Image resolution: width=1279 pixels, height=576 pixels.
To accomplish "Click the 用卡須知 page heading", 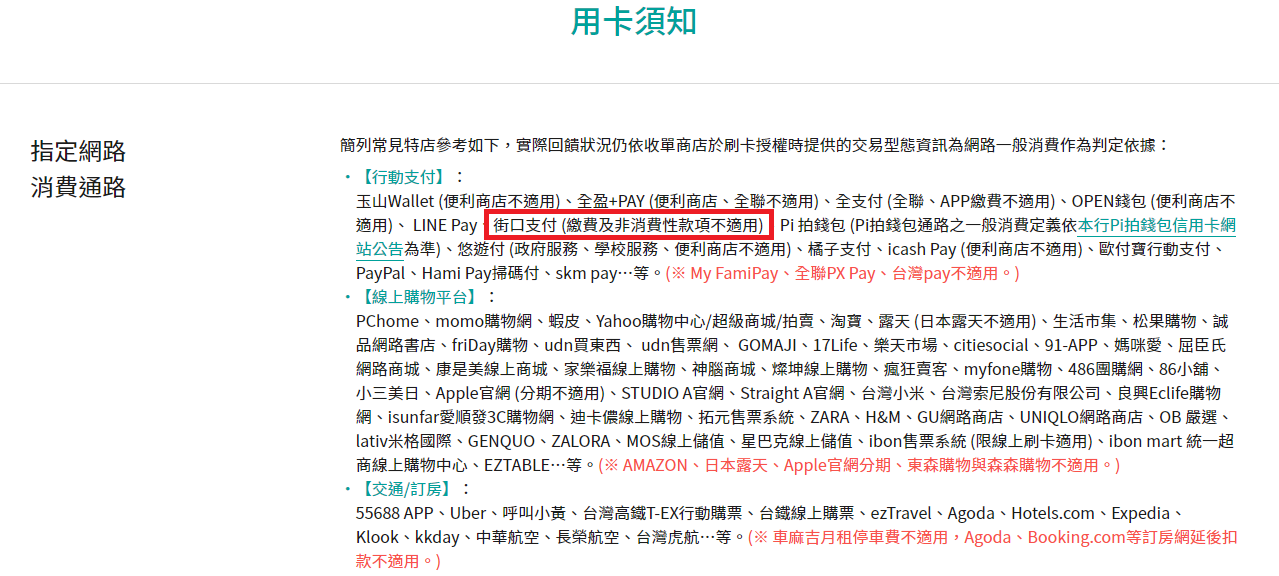I will (634, 22).
